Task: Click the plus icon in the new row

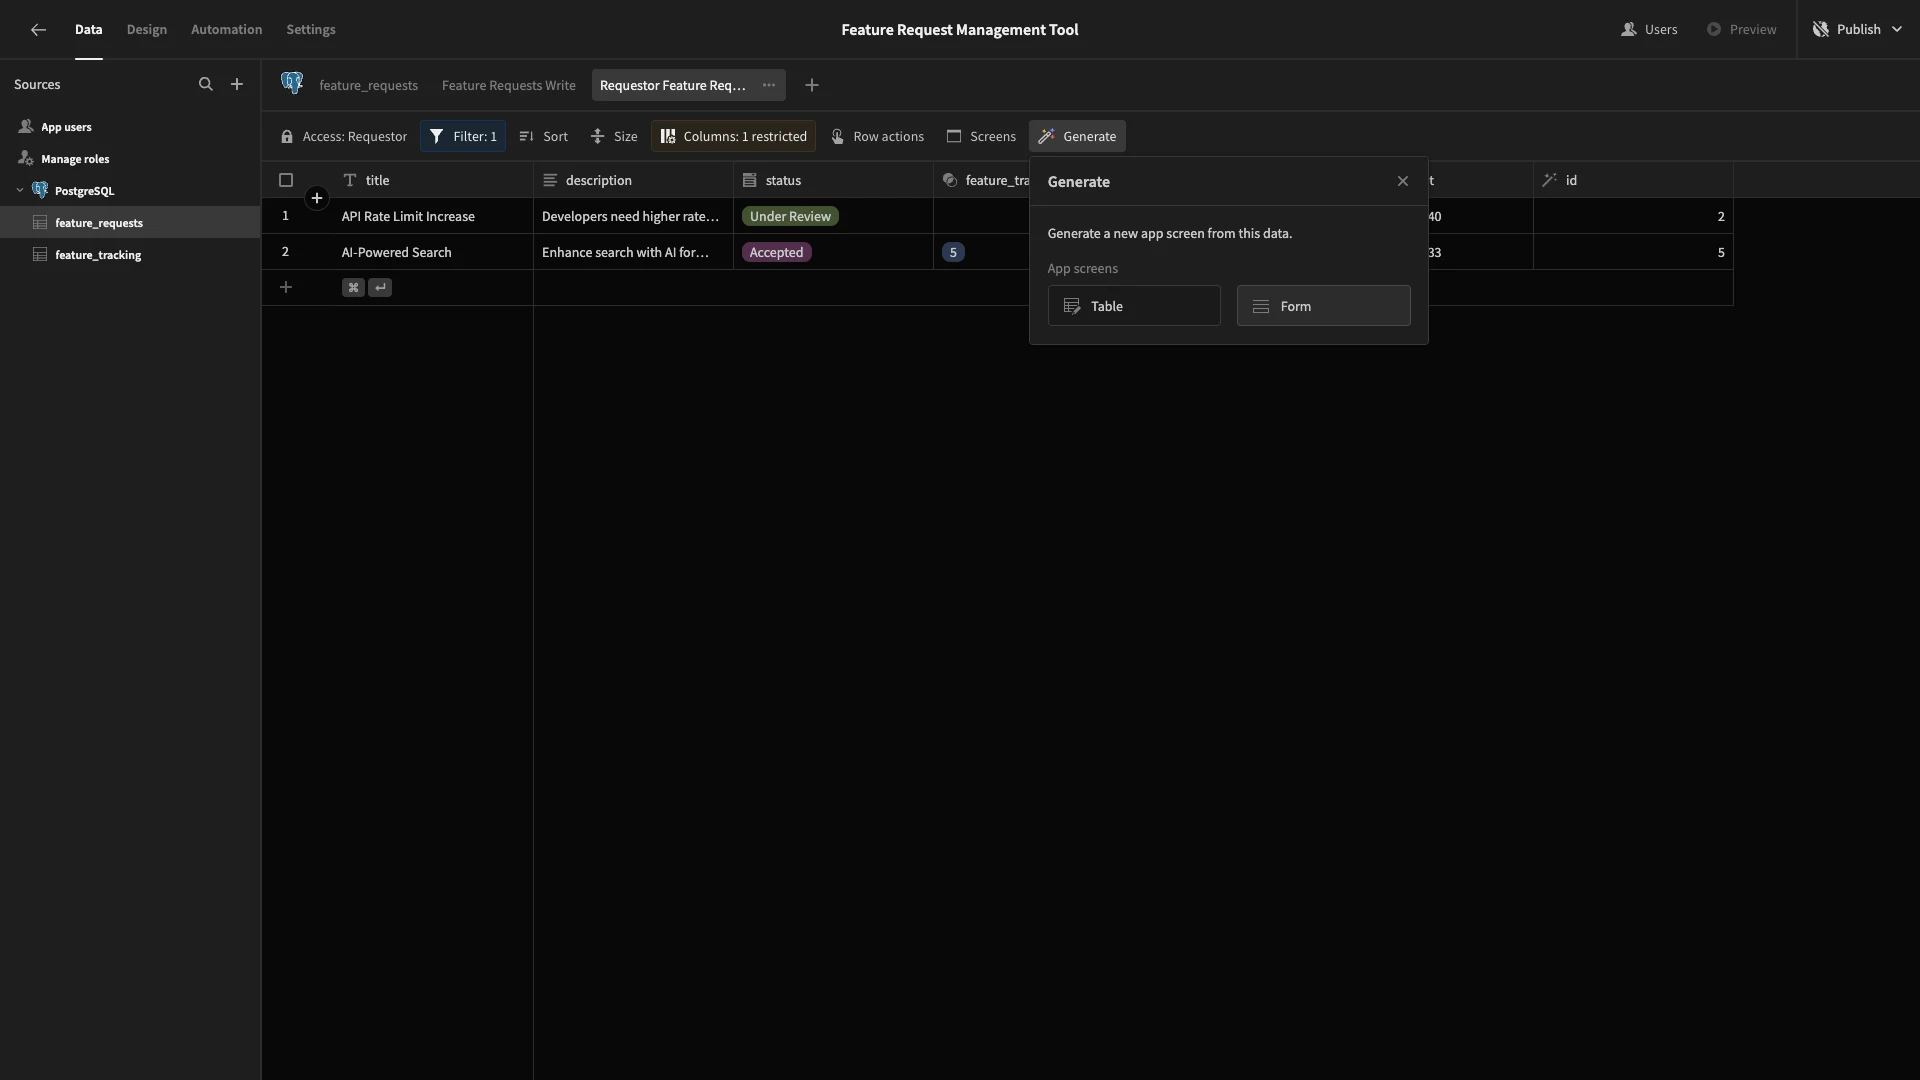Action: 286,288
